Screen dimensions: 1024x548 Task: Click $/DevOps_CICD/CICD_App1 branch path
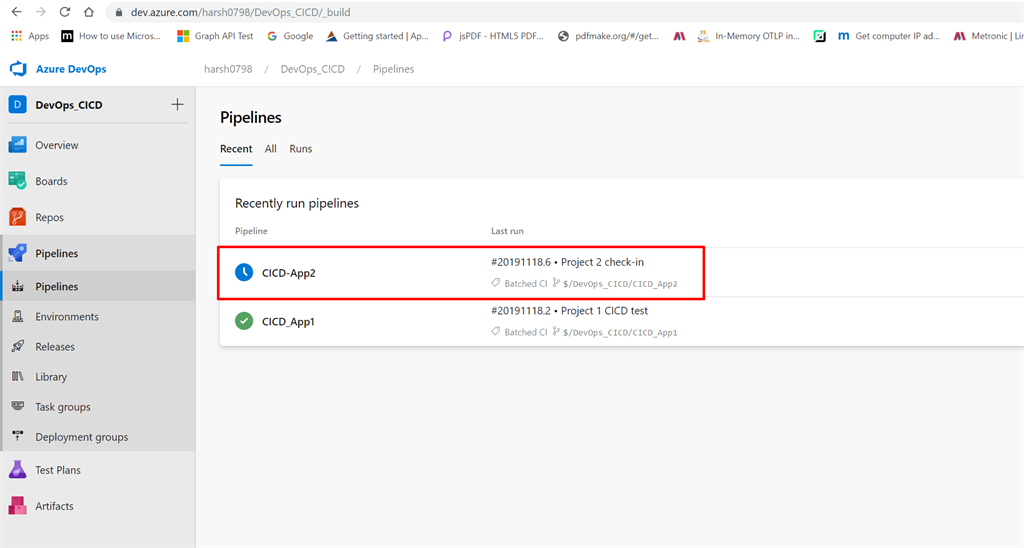620,332
